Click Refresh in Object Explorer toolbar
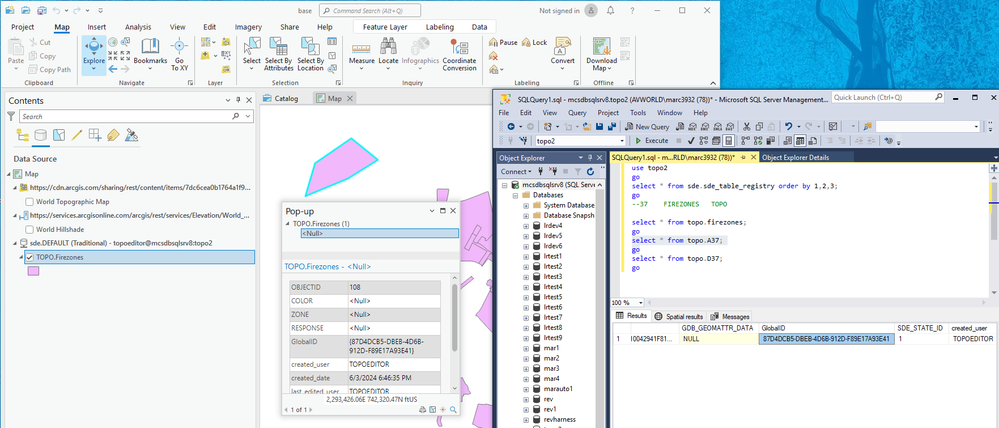 [x=590, y=171]
